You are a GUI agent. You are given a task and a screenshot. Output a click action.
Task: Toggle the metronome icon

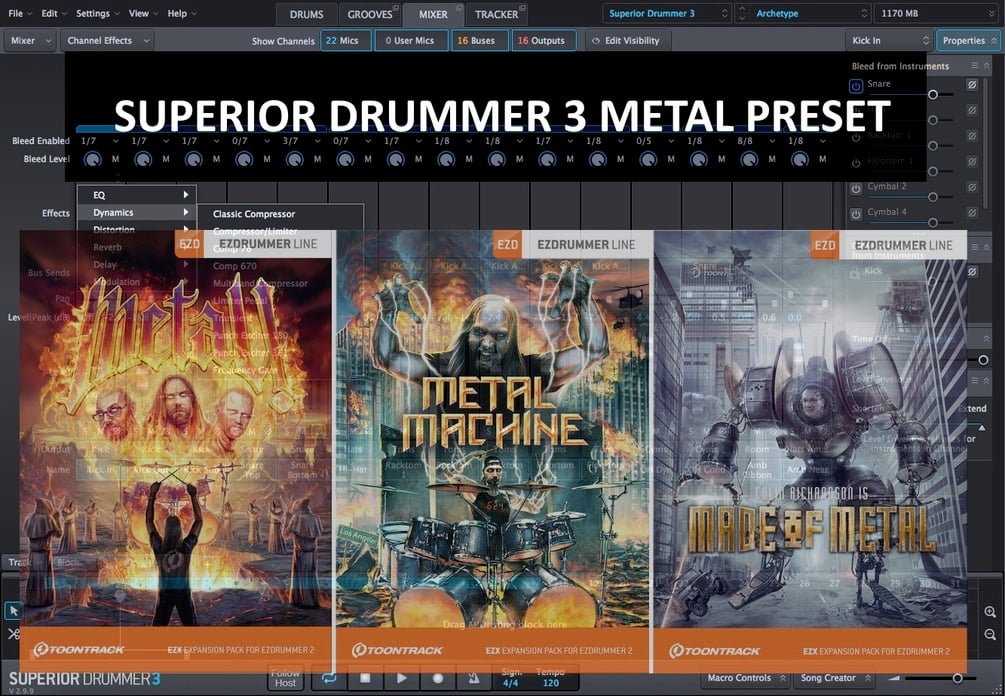(x=474, y=678)
